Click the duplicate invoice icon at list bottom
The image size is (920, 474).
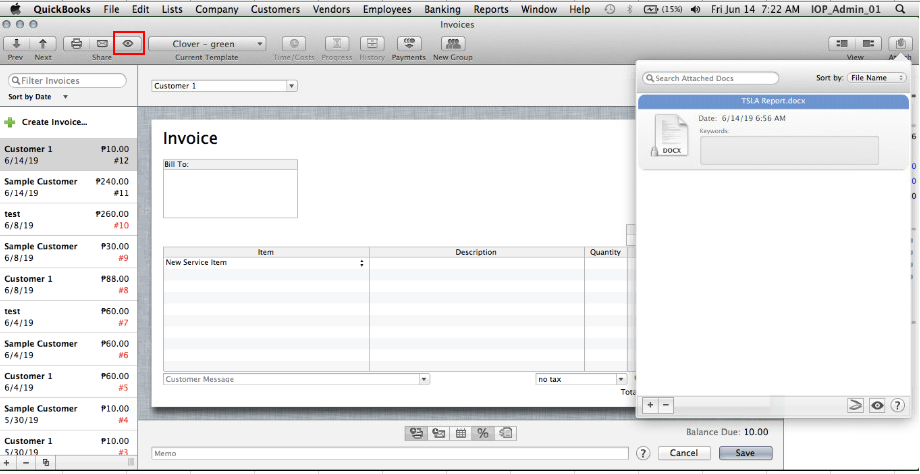point(45,462)
